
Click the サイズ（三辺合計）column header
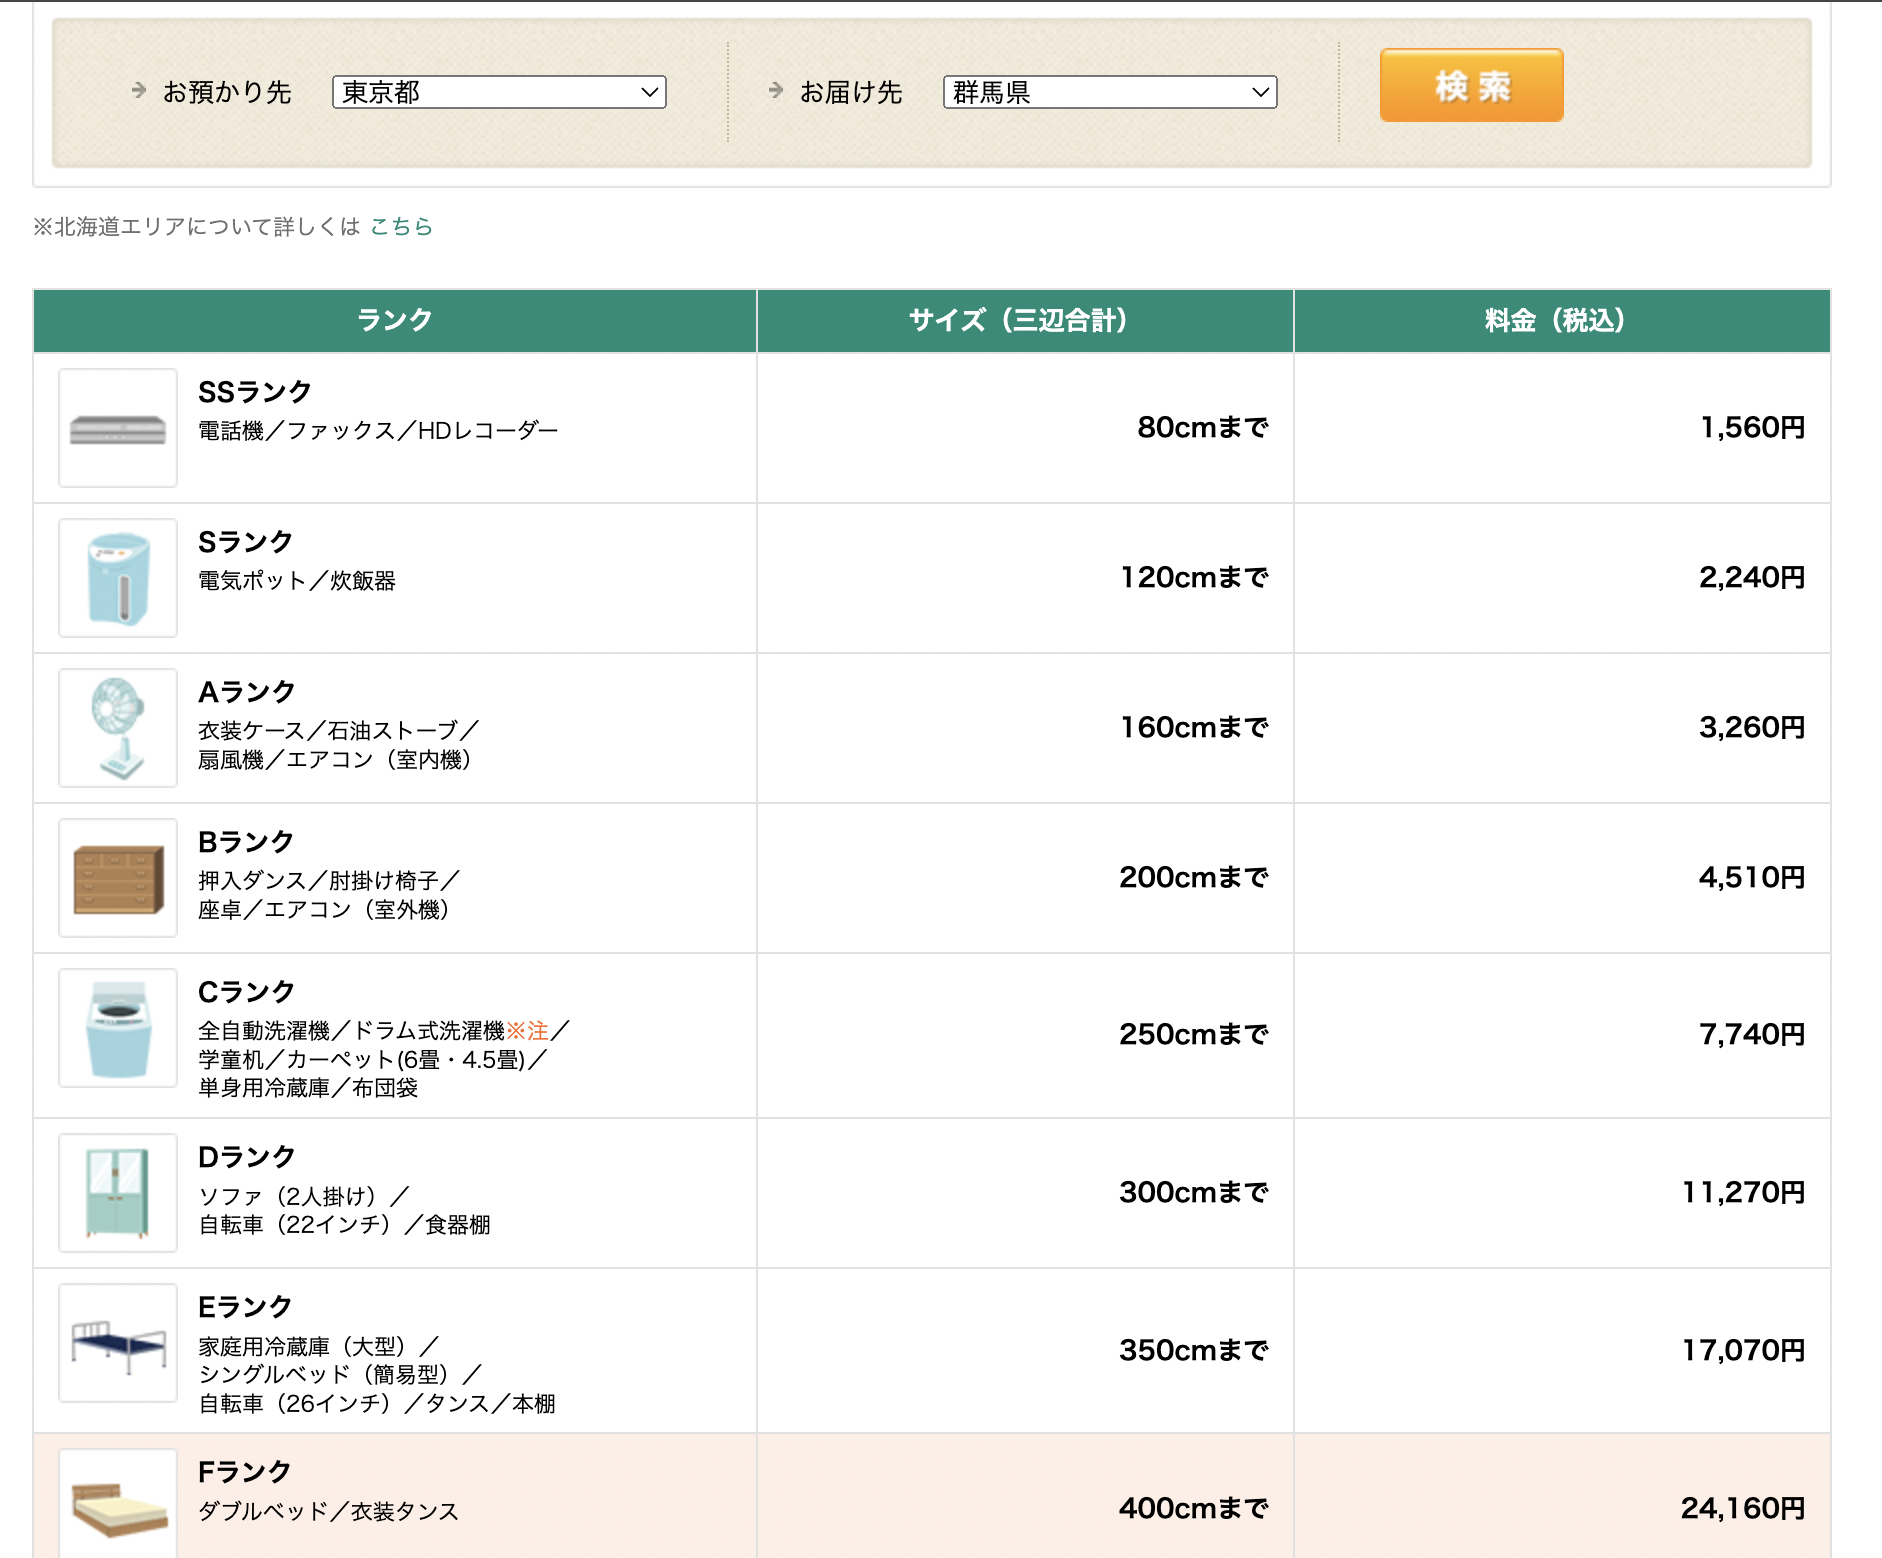(1023, 320)
